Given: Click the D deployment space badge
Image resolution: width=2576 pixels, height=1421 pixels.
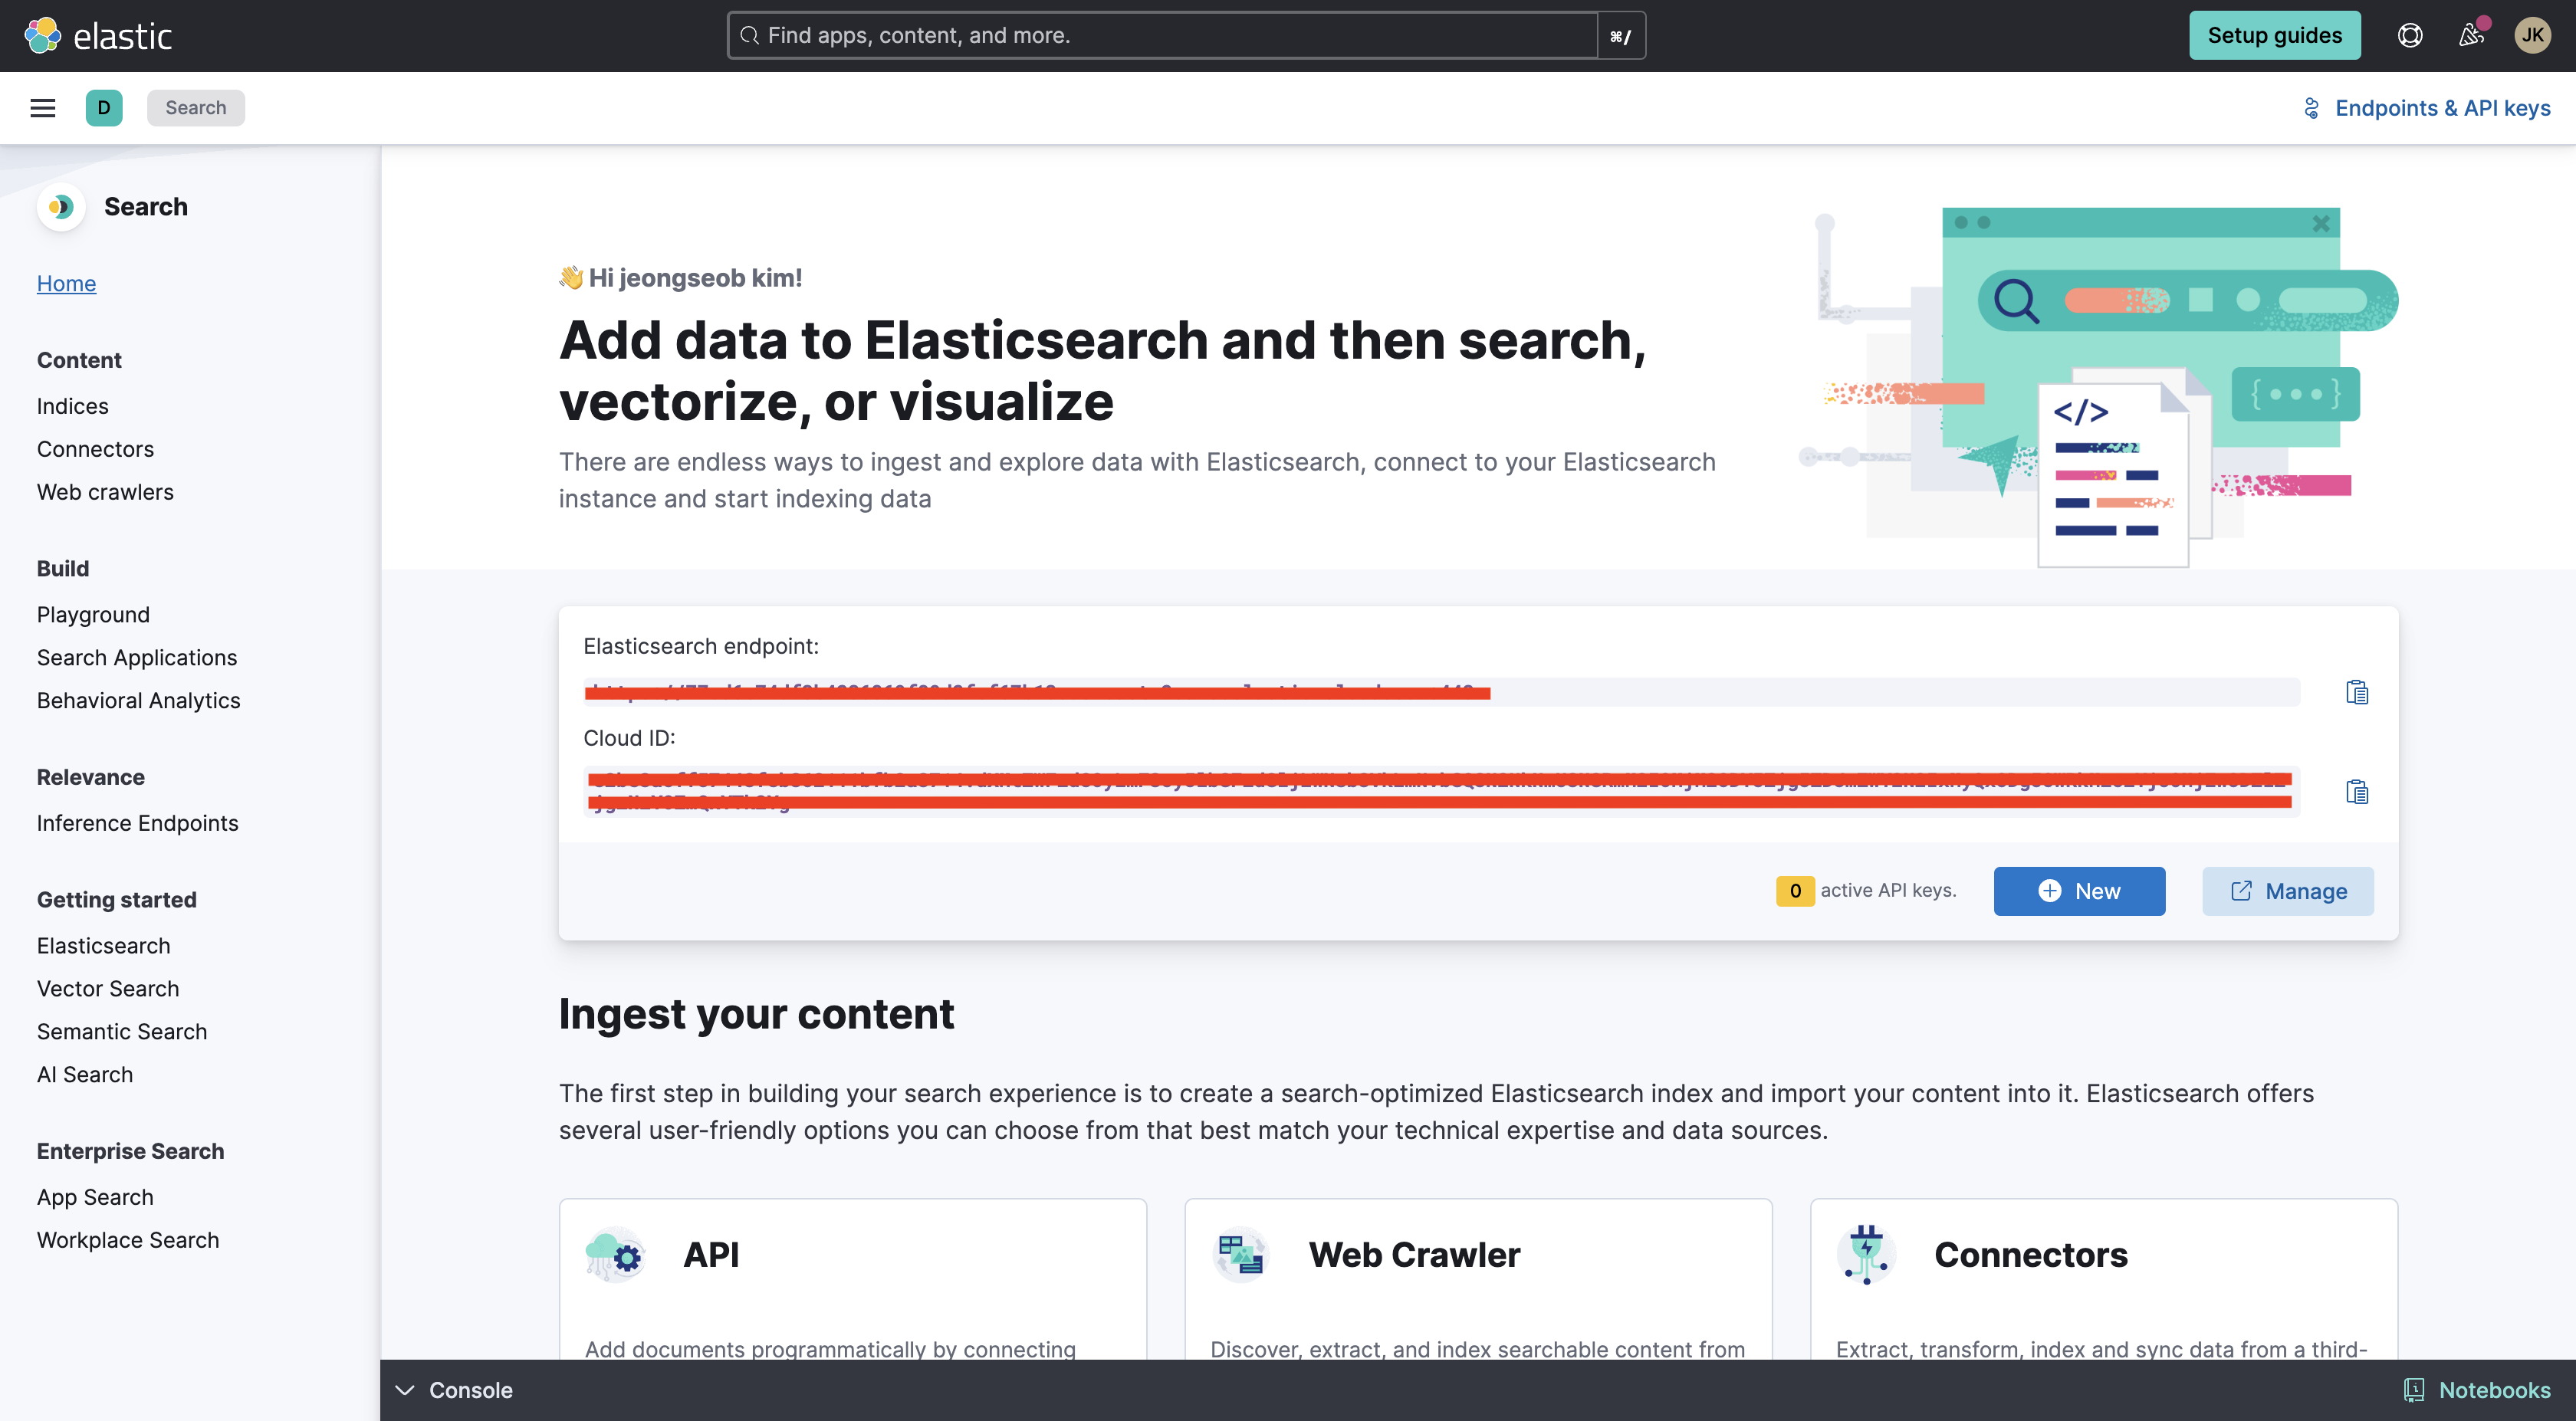Looking at the screenshot, I should coord(104,108).
